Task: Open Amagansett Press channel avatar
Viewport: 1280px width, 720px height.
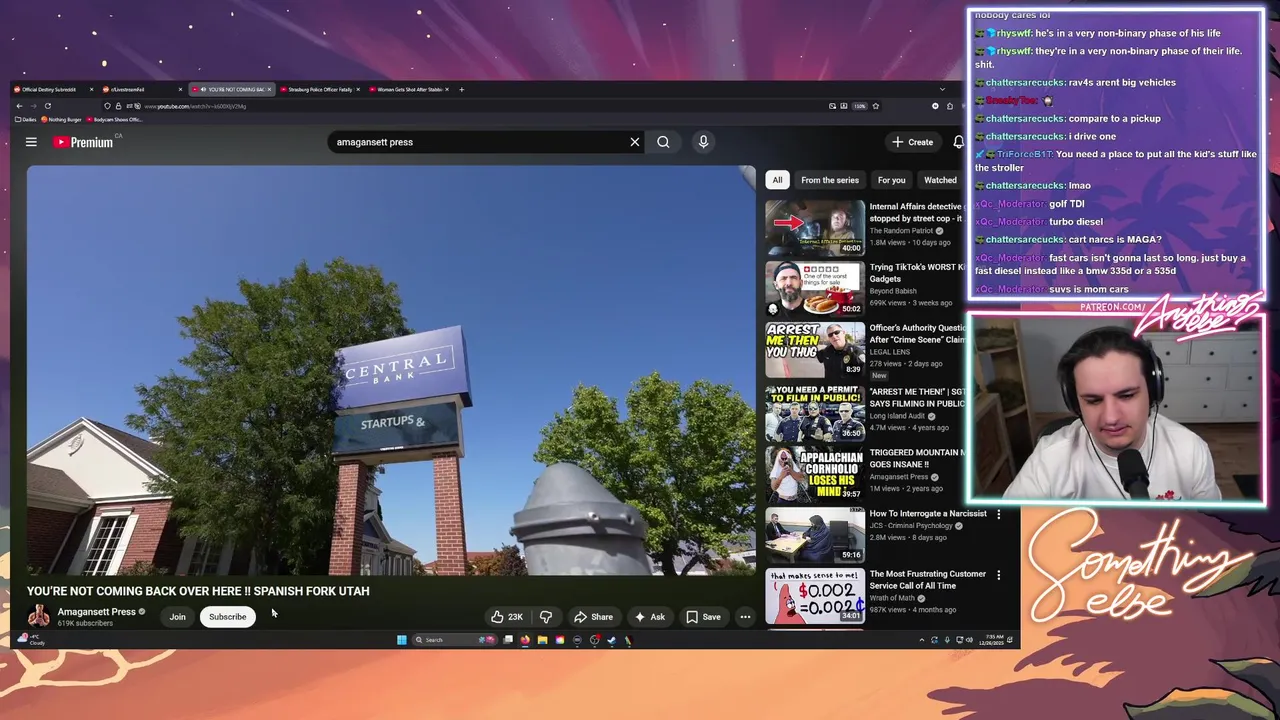Action: point(38,616)
